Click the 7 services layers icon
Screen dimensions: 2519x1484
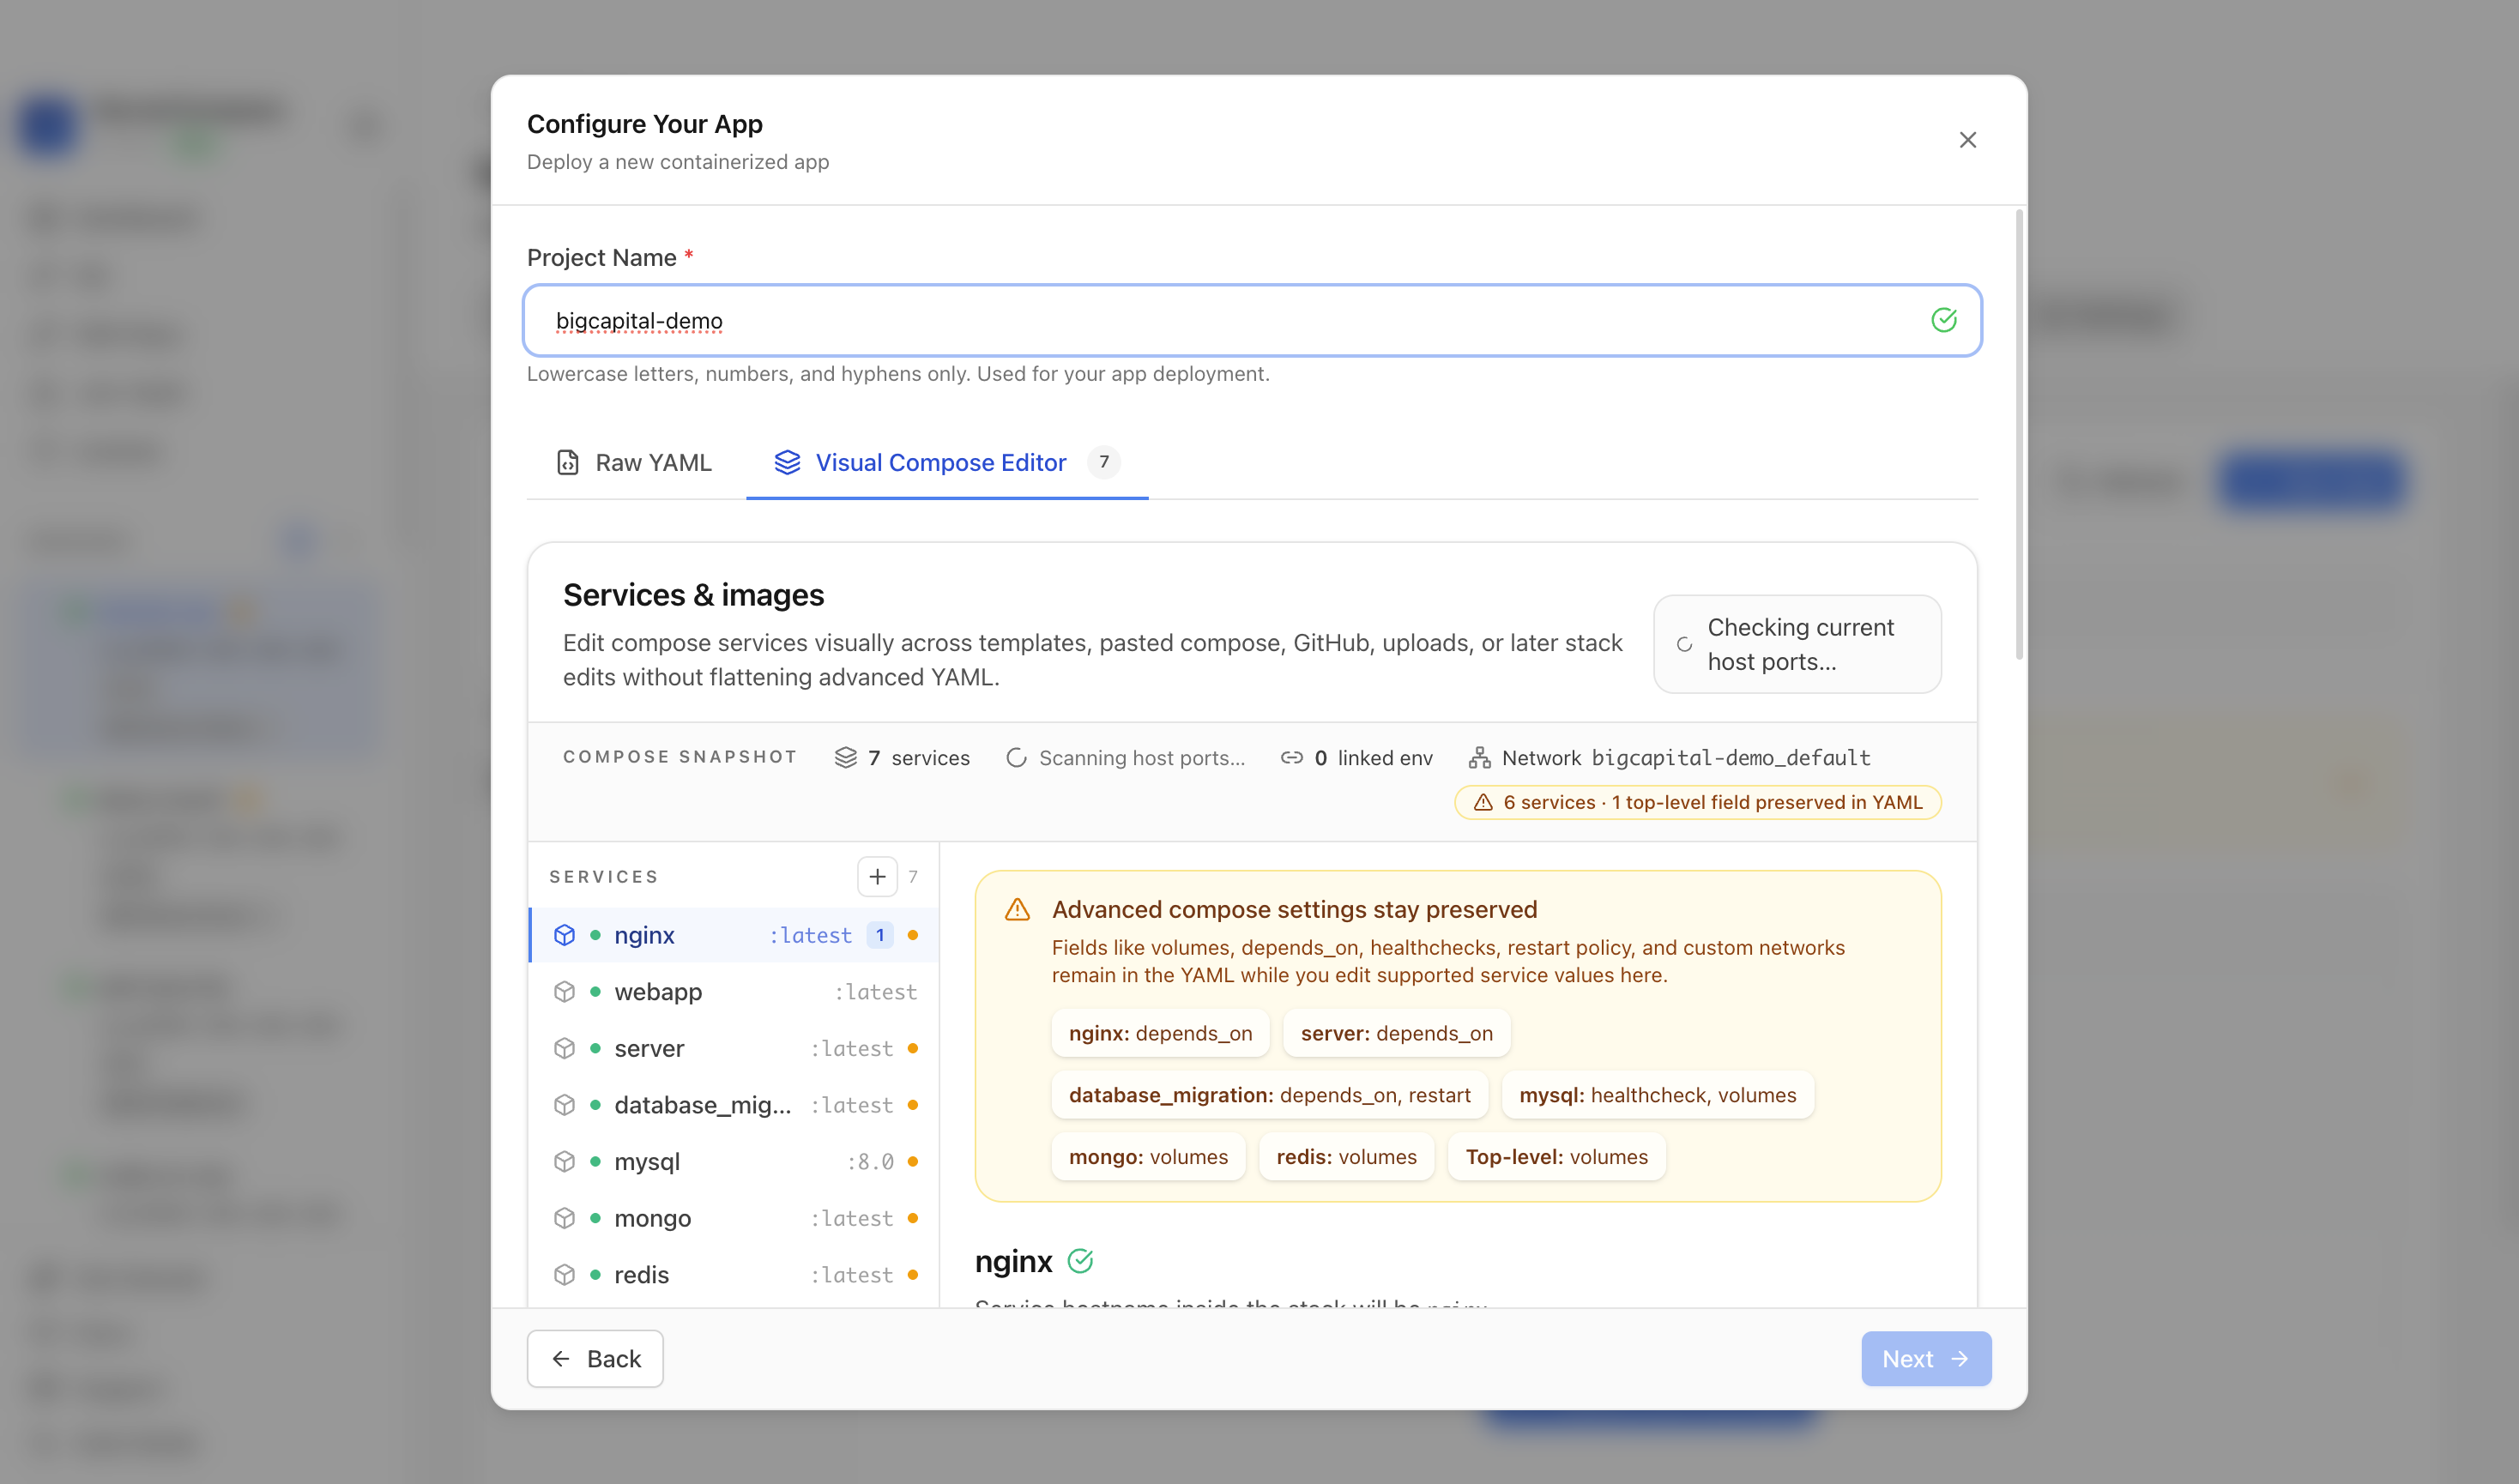point(845,757)
